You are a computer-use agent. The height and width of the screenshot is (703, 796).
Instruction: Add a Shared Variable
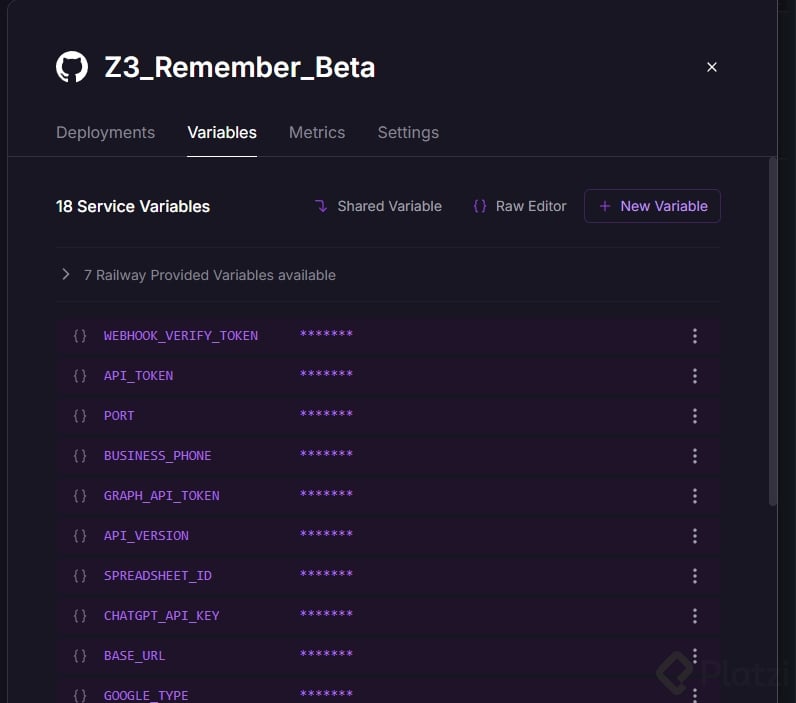[377, 206]
